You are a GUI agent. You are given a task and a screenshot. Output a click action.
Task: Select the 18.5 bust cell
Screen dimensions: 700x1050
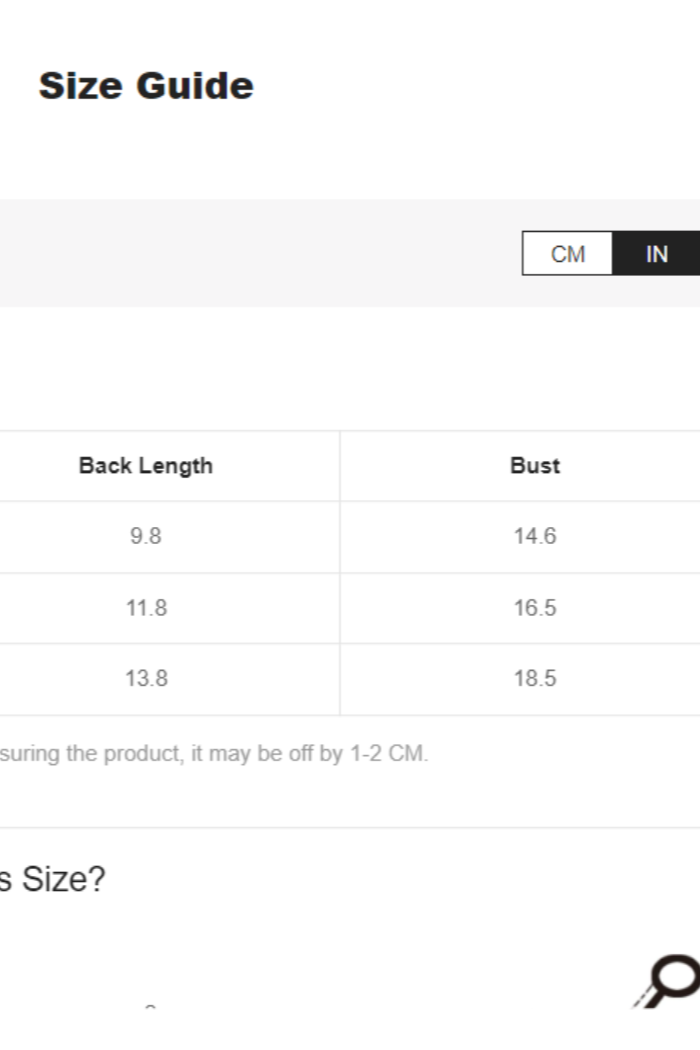(535, 679)
